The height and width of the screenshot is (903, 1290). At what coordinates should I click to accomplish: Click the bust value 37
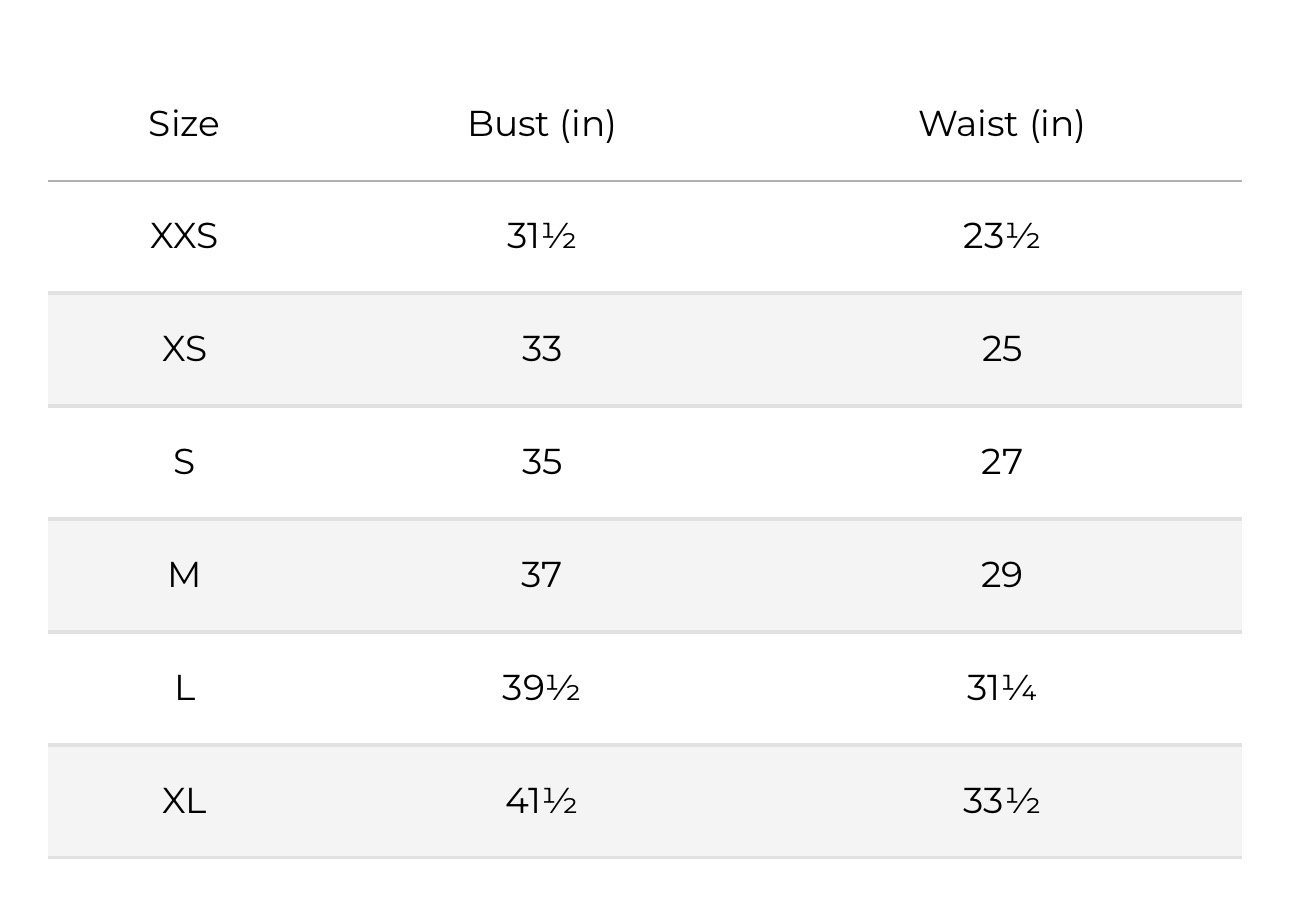[x=541, y=575]
